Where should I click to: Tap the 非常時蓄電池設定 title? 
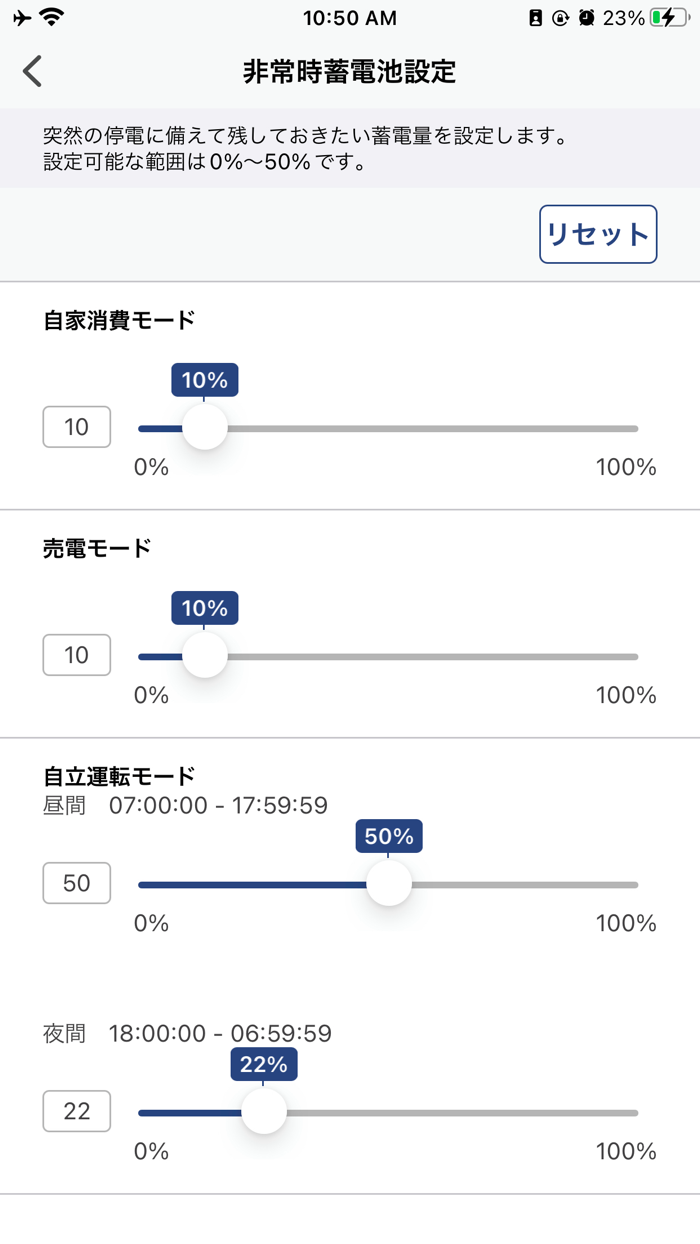pyautogui.click(x=349, y=71)
